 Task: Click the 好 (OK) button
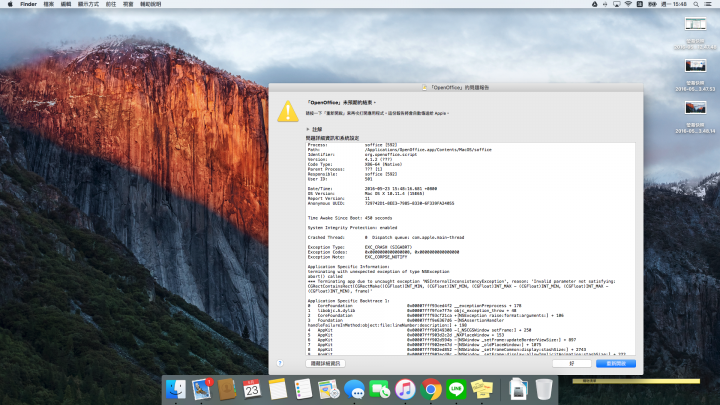click(572, 363)
